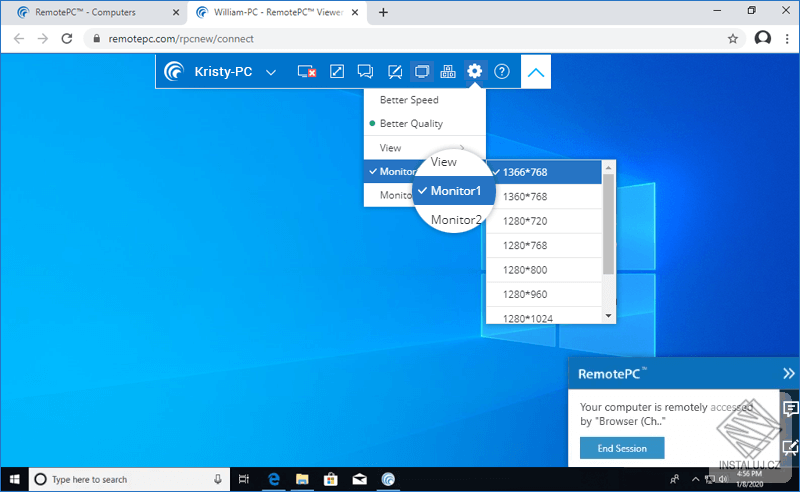Click End Session button
The image size is (800, 492).
622,448
